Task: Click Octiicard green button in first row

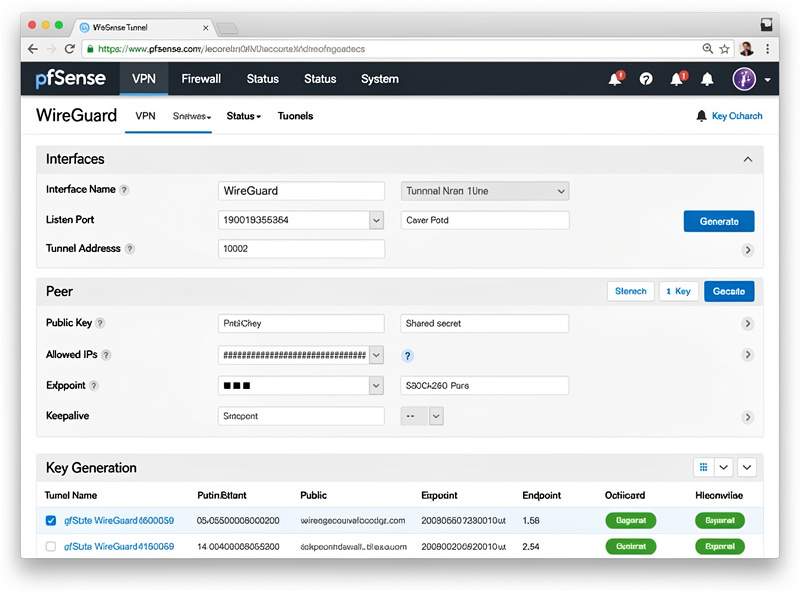Action: coord(631,521)
